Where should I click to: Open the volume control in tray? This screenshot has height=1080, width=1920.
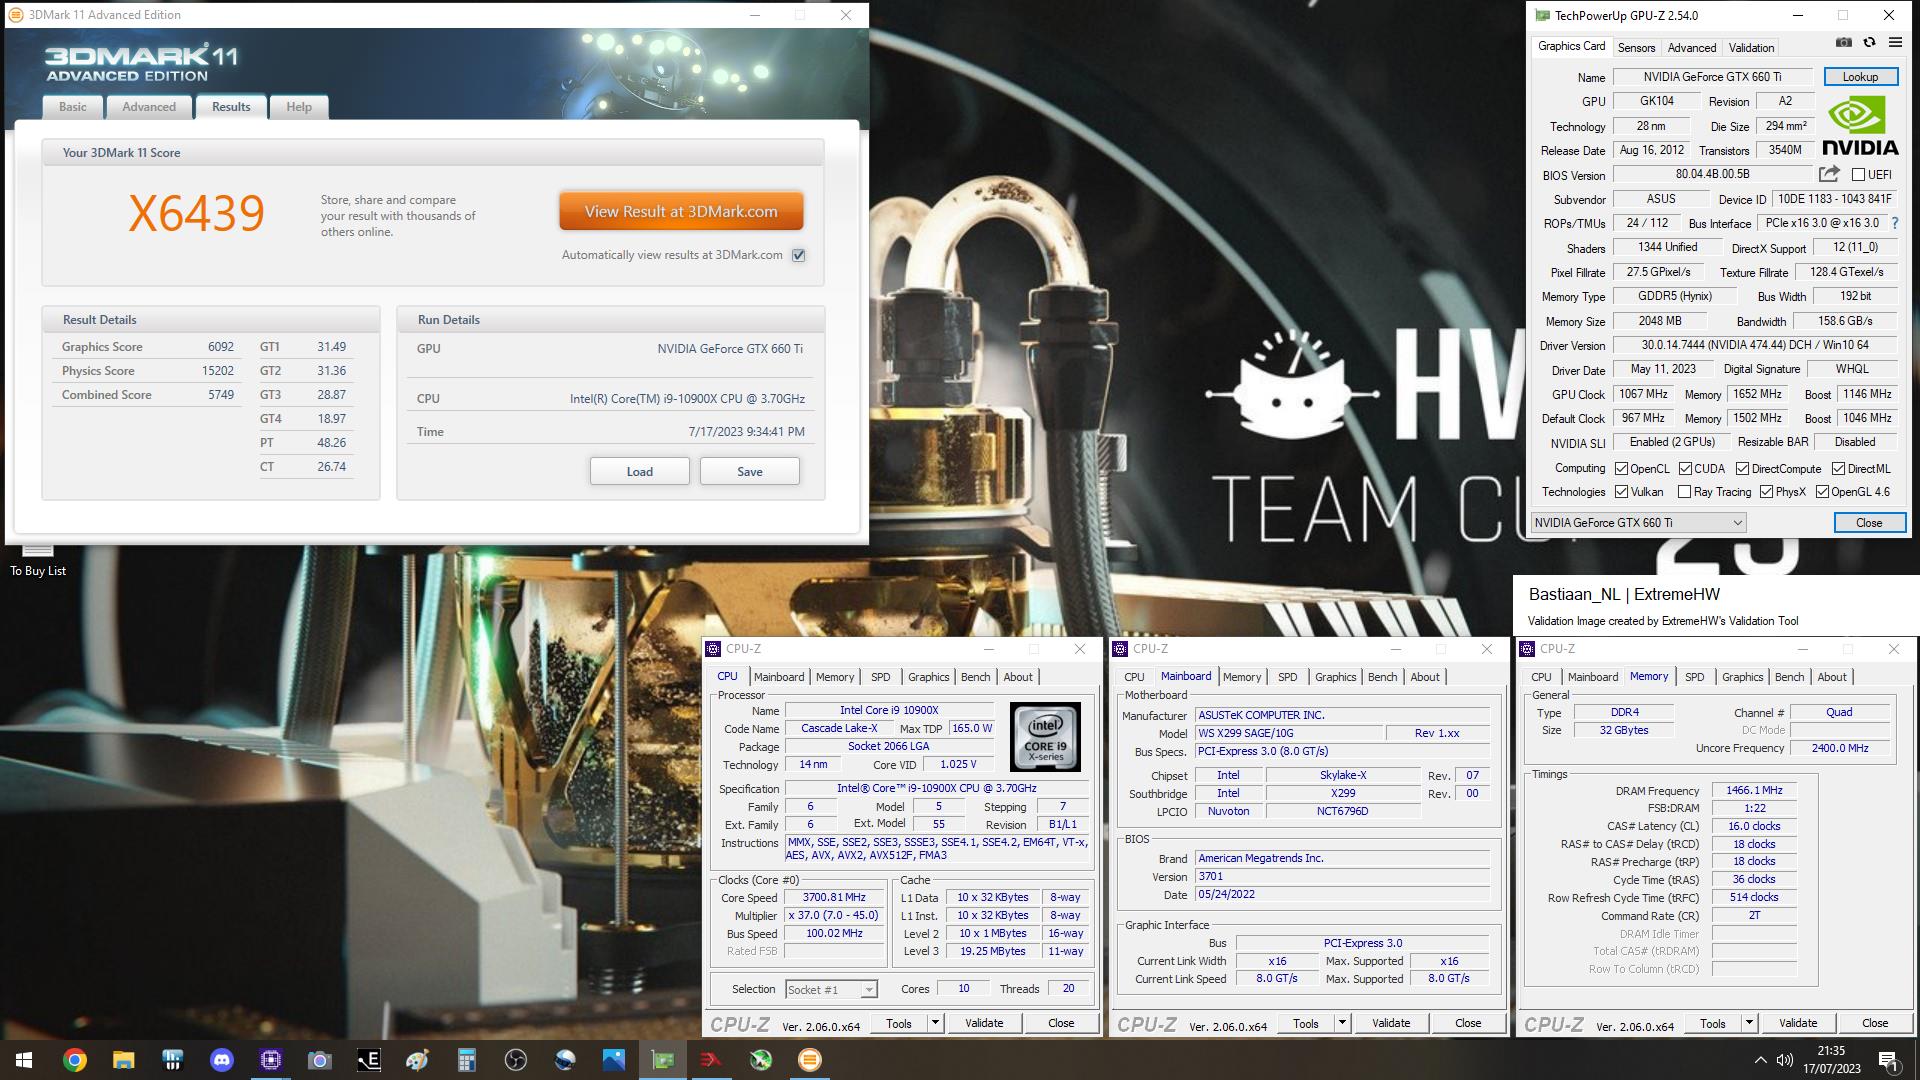coord(1785,1060)
